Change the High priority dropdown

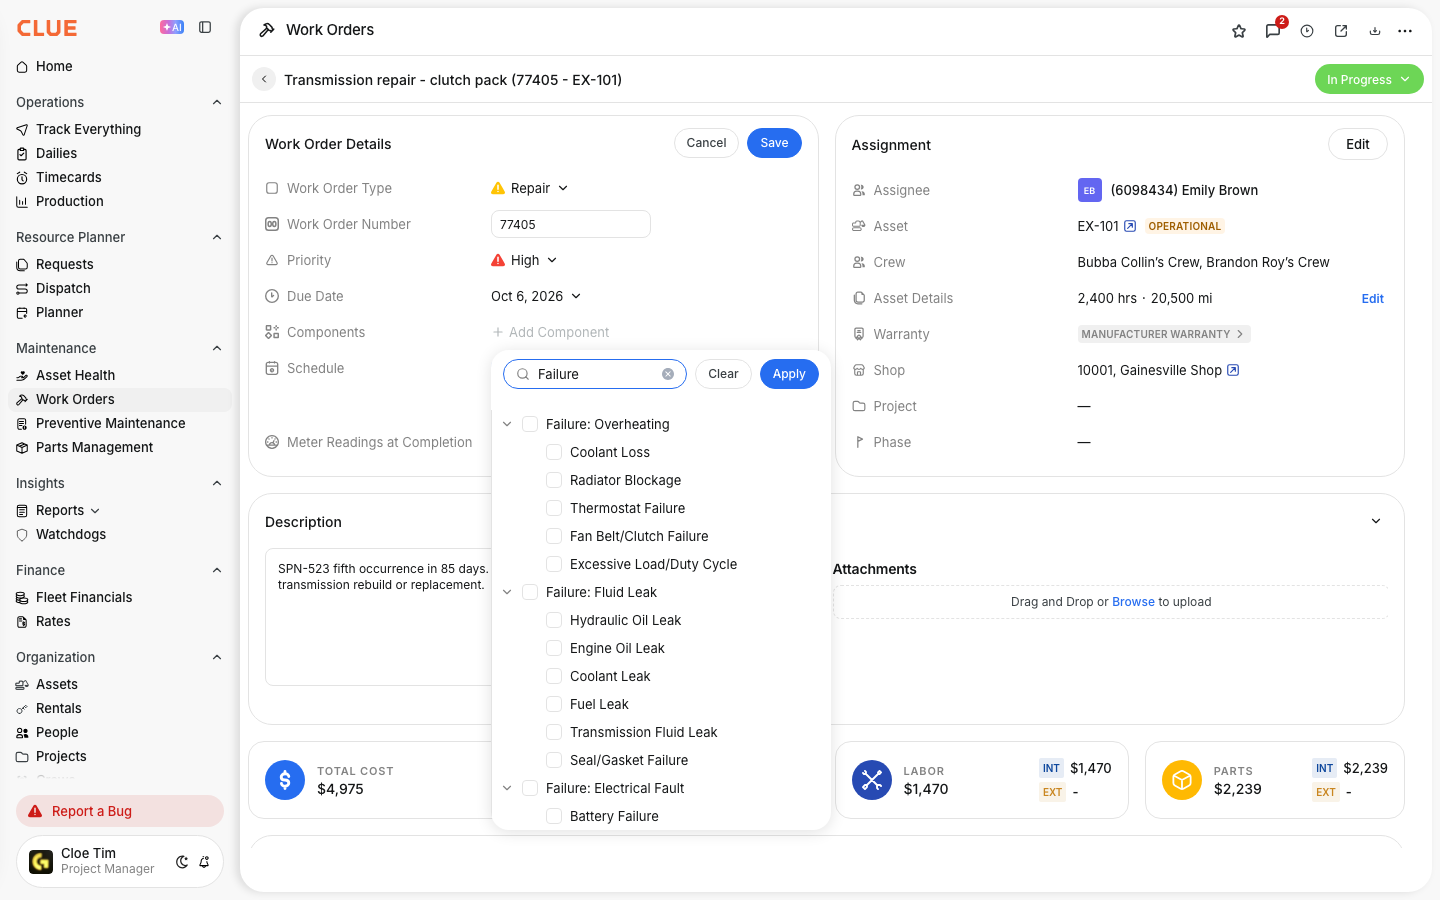[524, 260]
